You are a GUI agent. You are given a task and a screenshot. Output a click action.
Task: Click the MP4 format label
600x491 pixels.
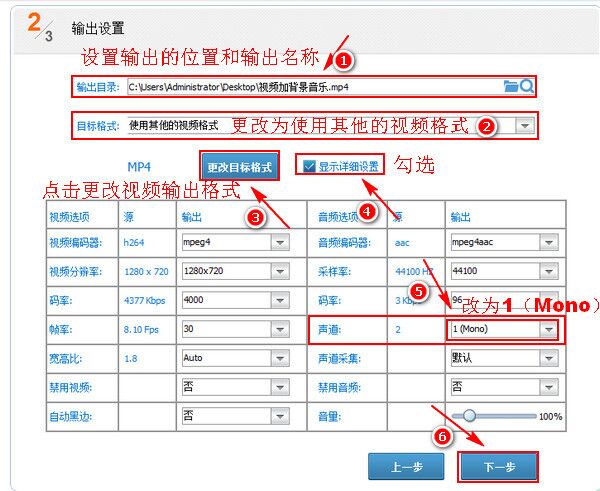pyautogui.click(x=139, y=167)
